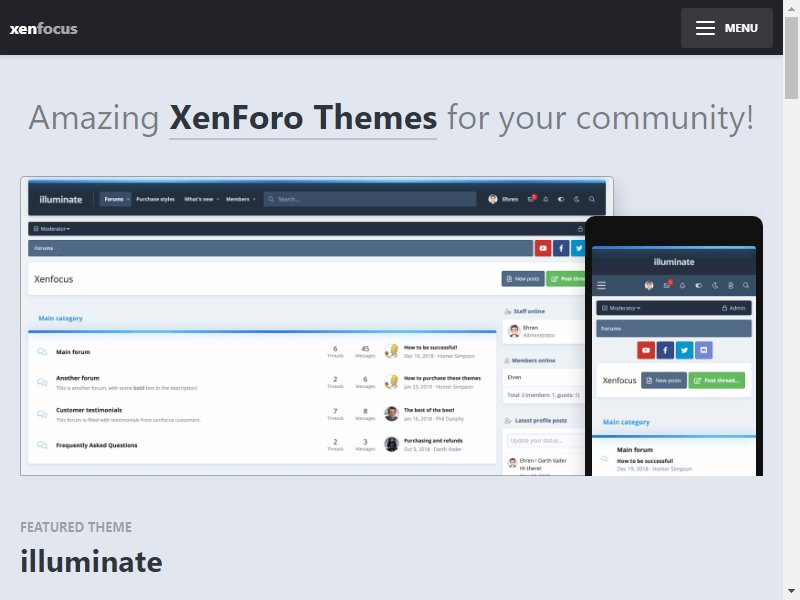Screen dimensions: 800x600
Task: Open 'How to purchase these themes' thread
Action: click(x=442, y=379)
